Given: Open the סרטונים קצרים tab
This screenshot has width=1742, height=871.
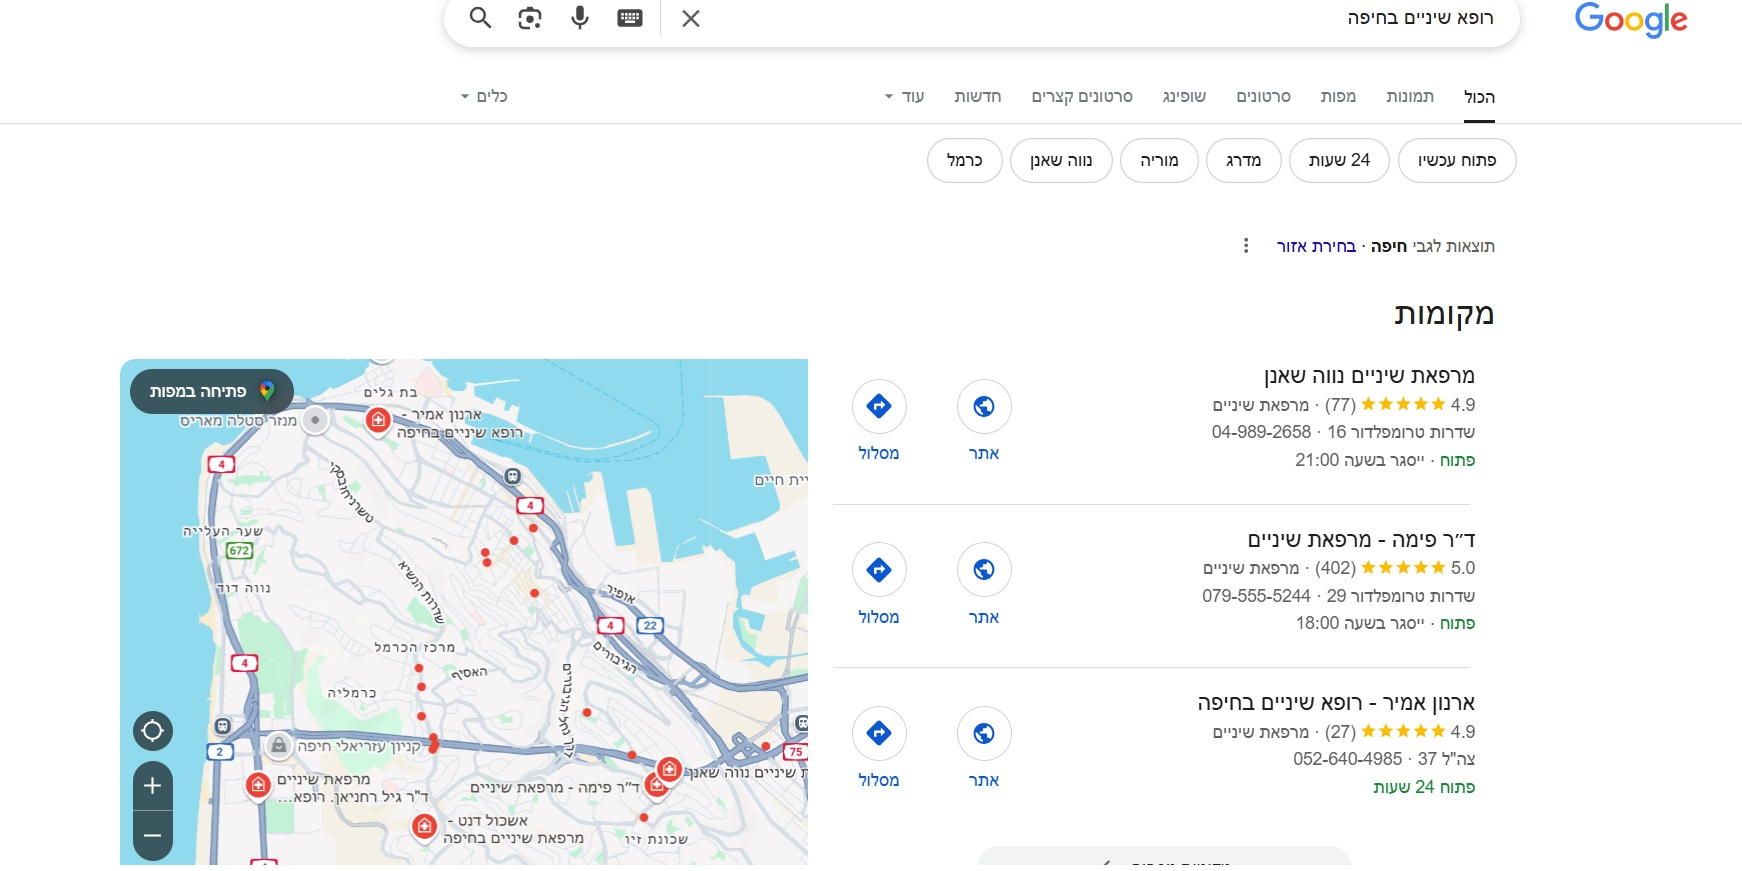Looking at the screenshot, I should coord(1082,96).
